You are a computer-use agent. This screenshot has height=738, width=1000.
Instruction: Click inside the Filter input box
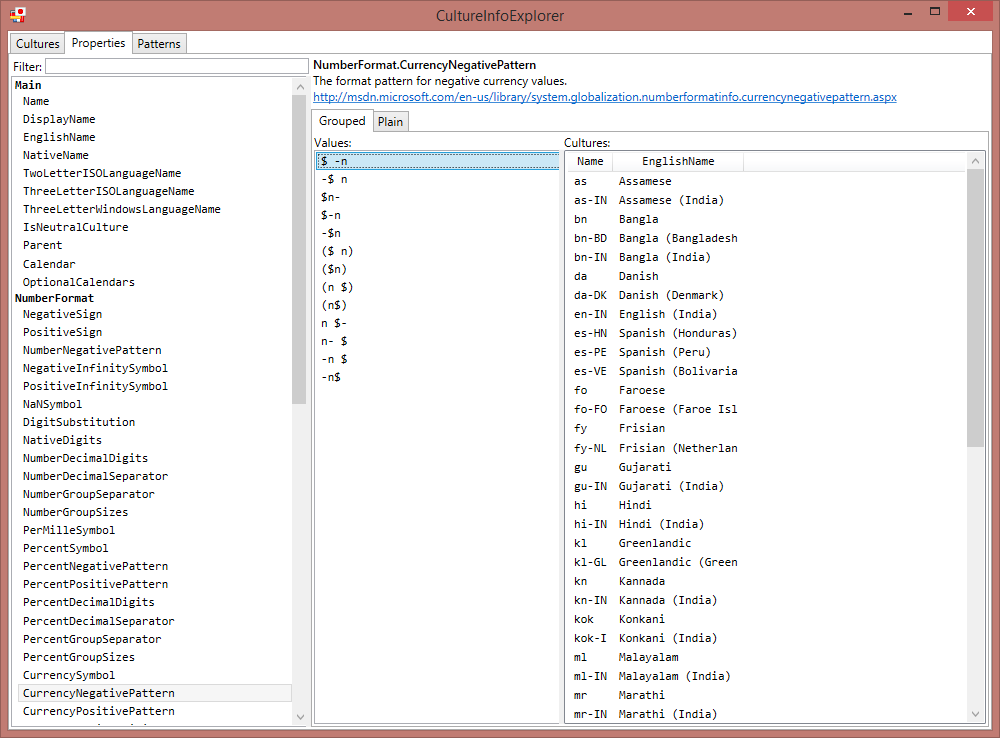[x=175, y=65]
